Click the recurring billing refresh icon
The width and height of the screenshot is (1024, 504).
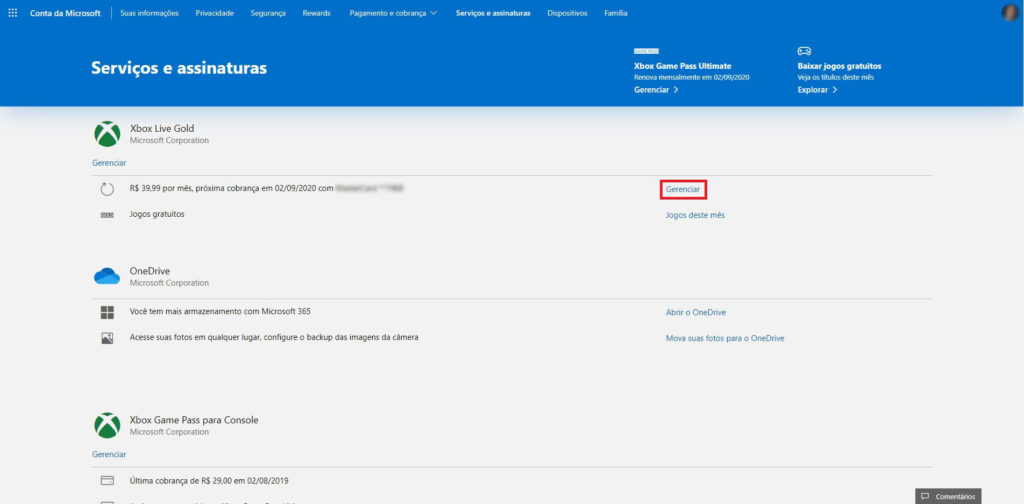click(107, 189)
